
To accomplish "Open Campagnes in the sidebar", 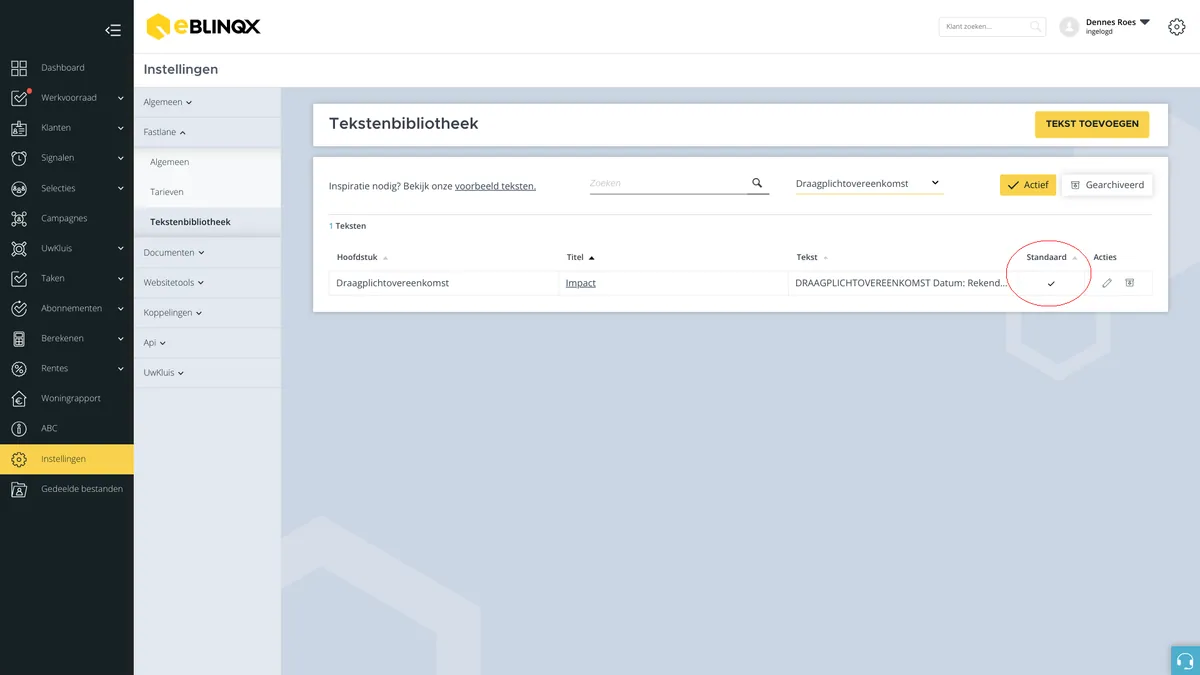I will pos(64,218).
